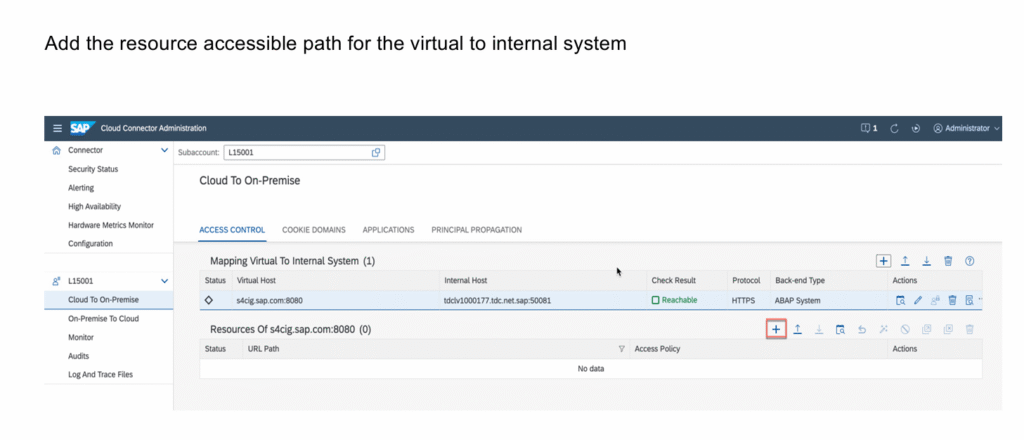The width and height of the screenshot is (1024, 440).
Task: Edit the s4cig.sap.com:8080 mapping with pencil icon
Action: tap(918, 300)
